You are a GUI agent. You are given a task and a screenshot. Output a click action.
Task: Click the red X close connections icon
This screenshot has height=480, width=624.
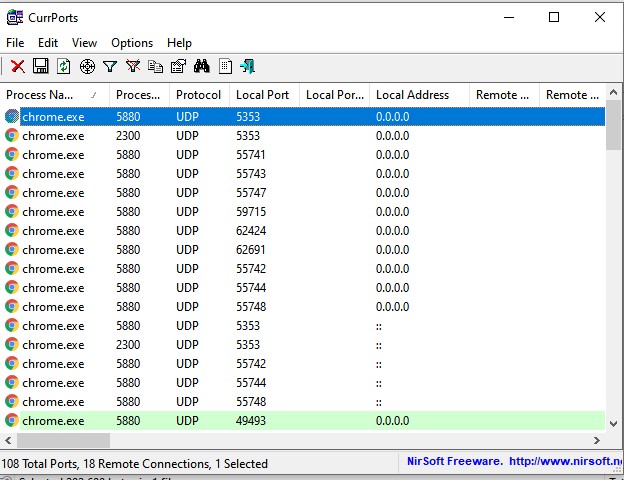coord(18,66)
